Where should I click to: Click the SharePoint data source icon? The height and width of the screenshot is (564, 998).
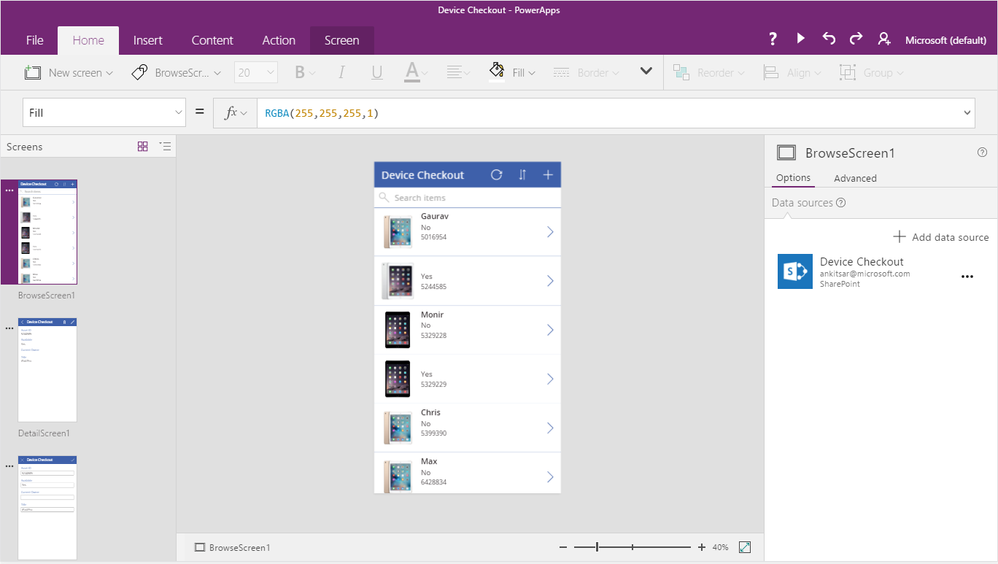[x=795, y=271]
